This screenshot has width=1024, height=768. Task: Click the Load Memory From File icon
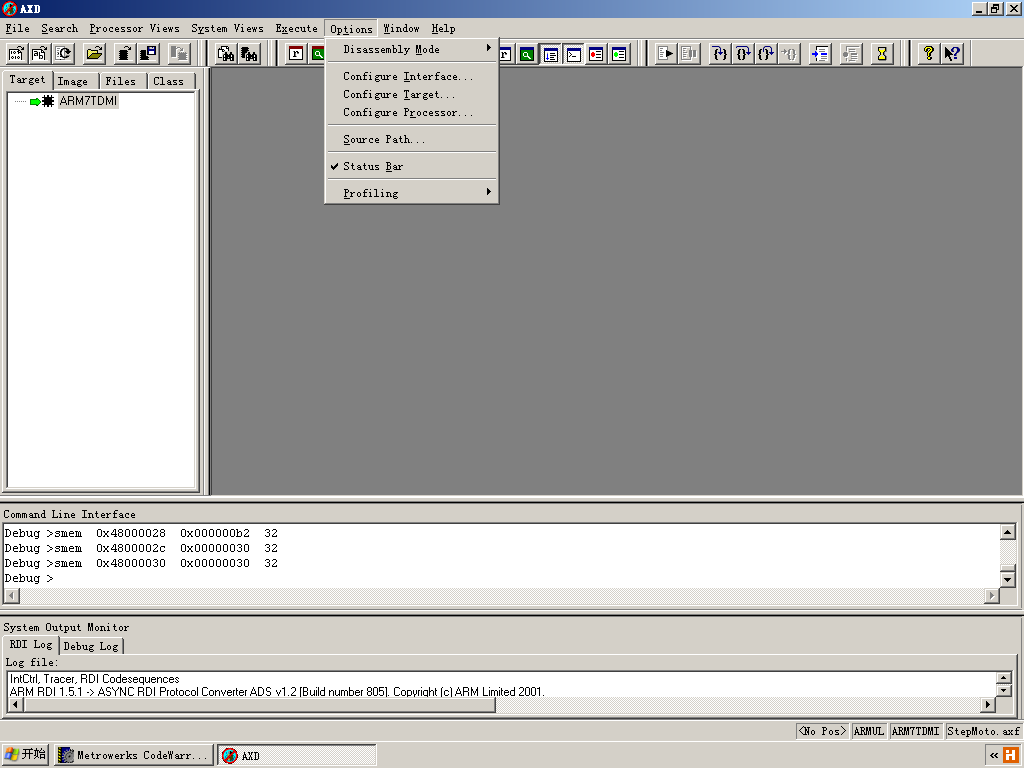pos(125,54)
